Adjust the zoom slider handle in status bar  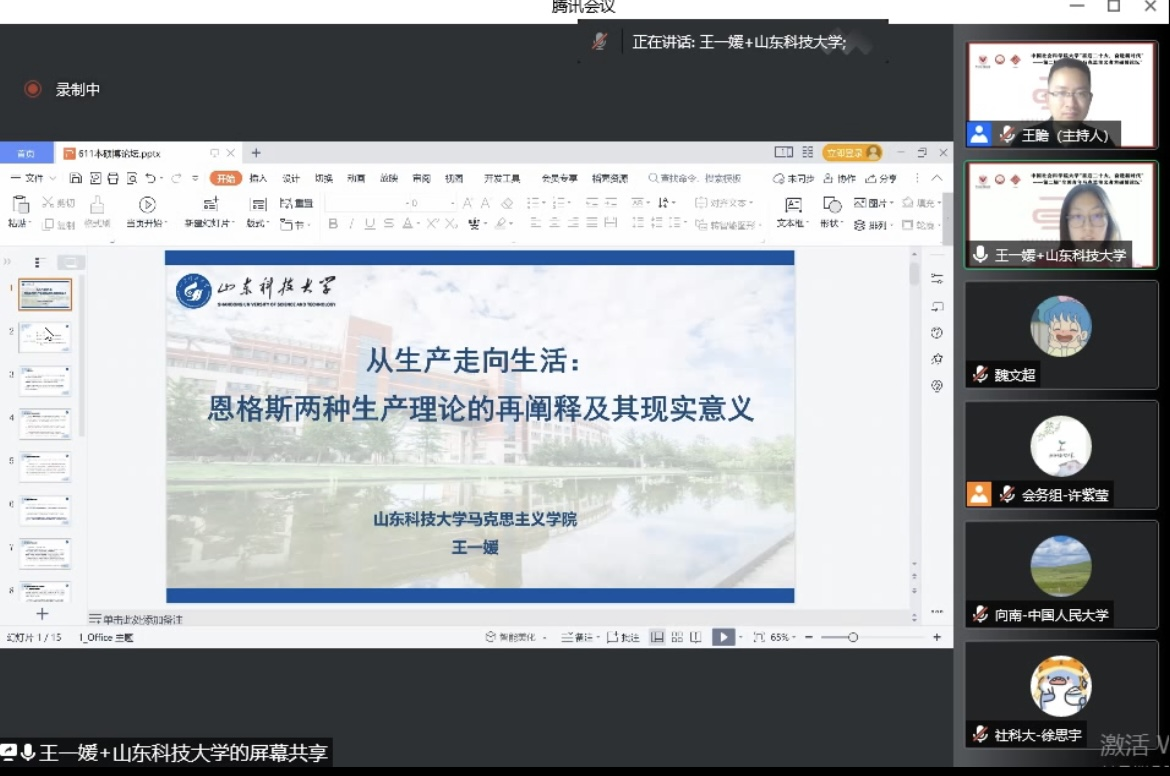pyautogui.click(x=852, y=637)
